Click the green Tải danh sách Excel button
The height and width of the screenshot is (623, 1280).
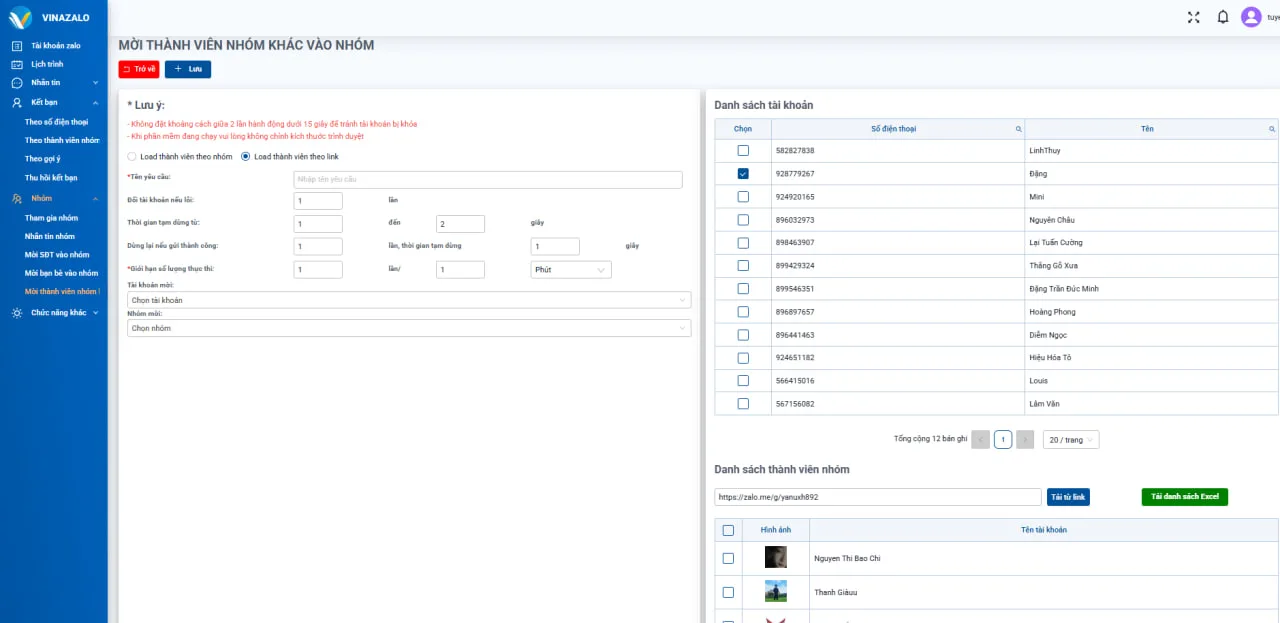(x=1184, y=497)
